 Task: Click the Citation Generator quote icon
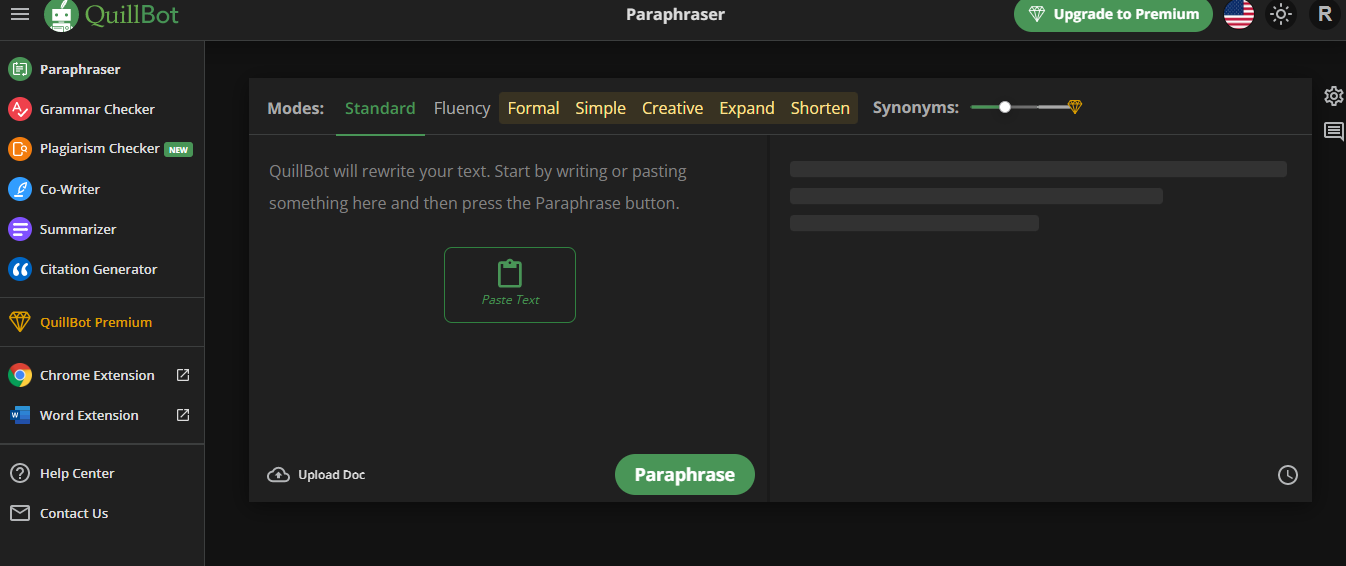pyautogui.click(x=20, y=269)
